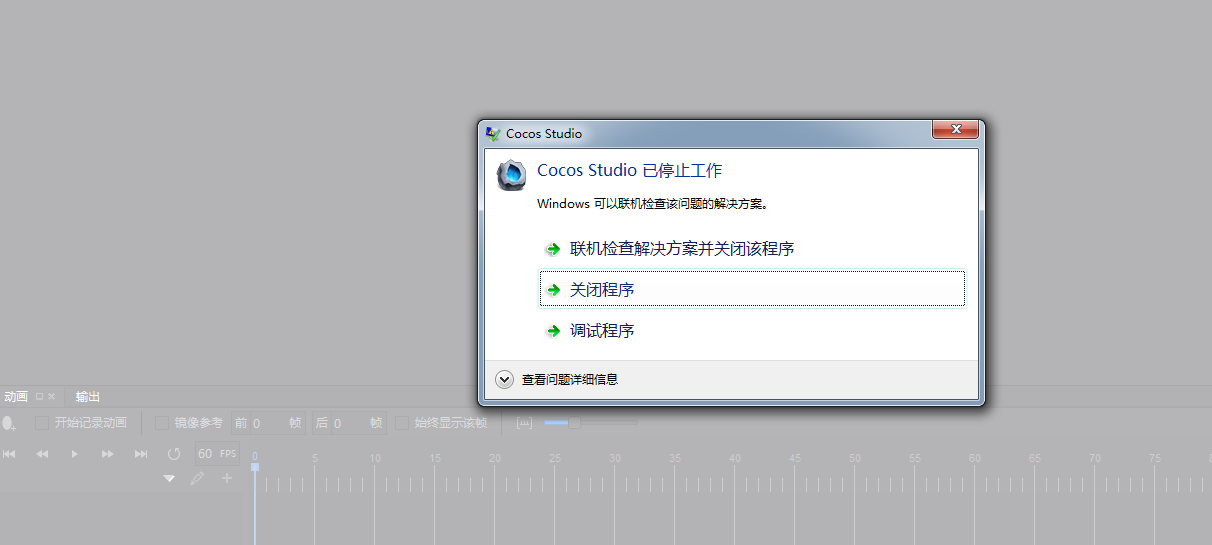
Task: Close the Cocos Studio error dialog
Action: pyautogui.click(x=955, y=130)
